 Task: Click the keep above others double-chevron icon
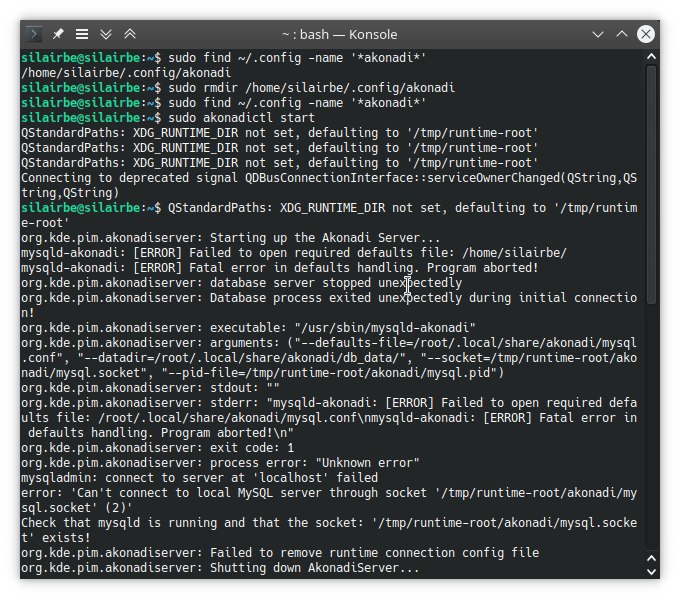pyautogui.click(x=130, y=34)
